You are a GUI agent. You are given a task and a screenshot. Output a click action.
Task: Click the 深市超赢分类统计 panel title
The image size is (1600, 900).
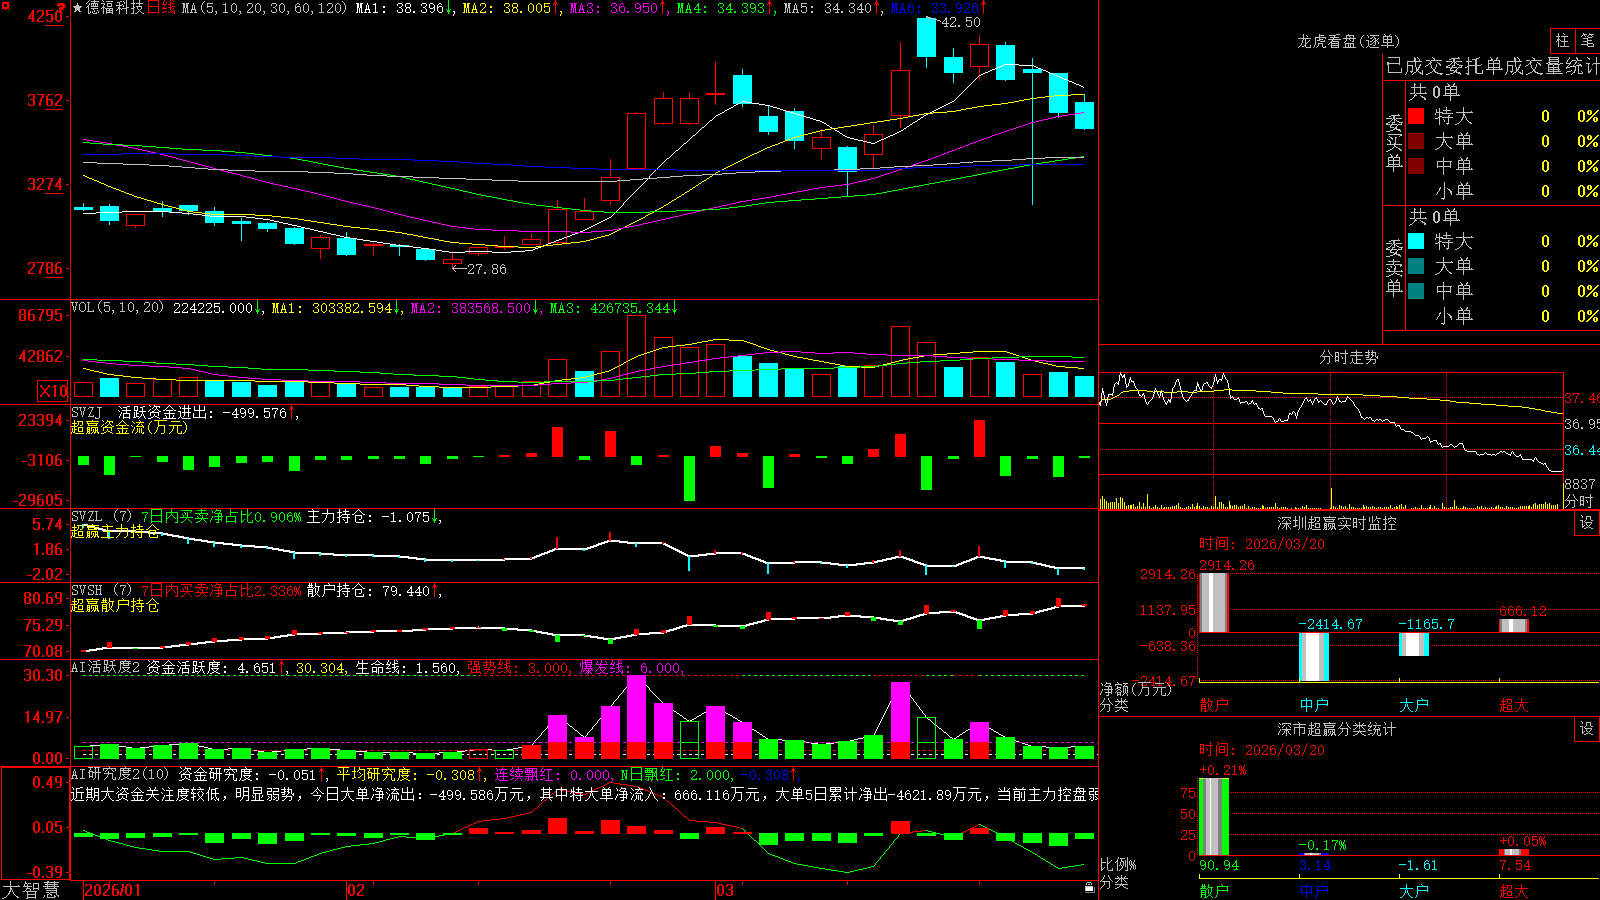tap(1337, 729)
